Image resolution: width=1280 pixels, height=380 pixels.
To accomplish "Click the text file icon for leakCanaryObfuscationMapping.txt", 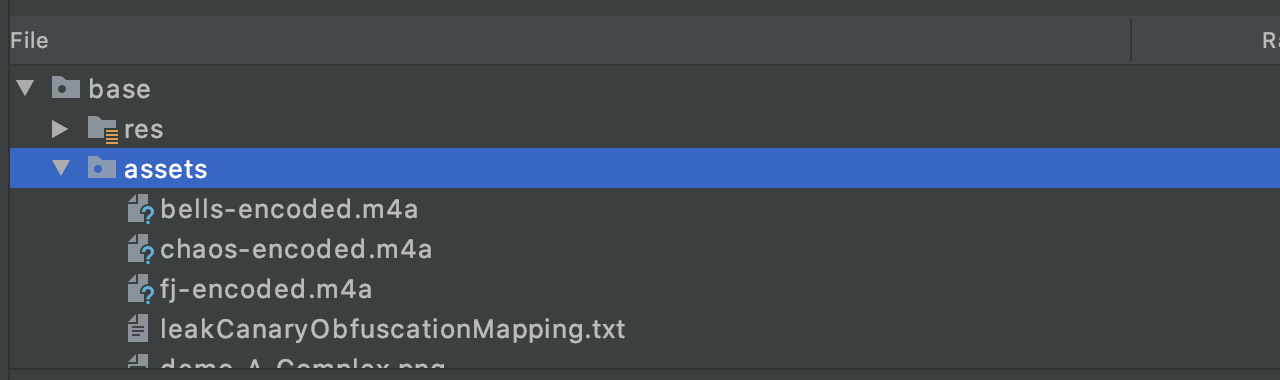I will pyautogui.click(x=138, y=328).
